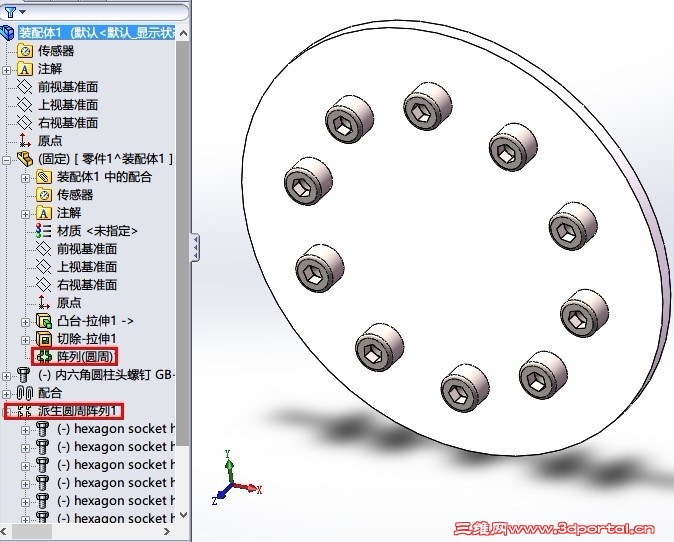Click the 切除-拉伸1 cut feature icon

pos(44,339)
